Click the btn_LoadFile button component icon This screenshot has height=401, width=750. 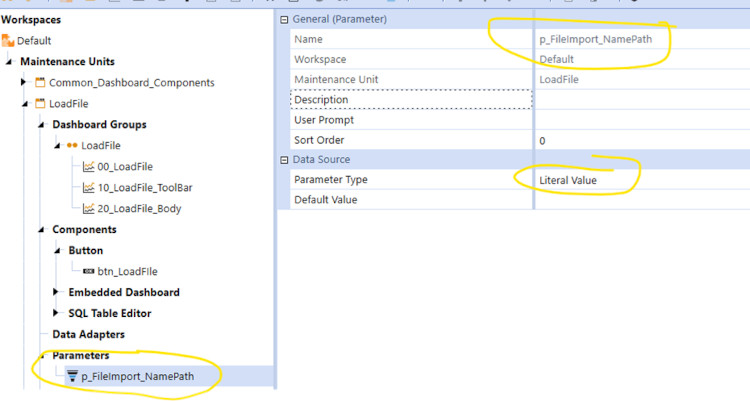click(x=89, y=271)
